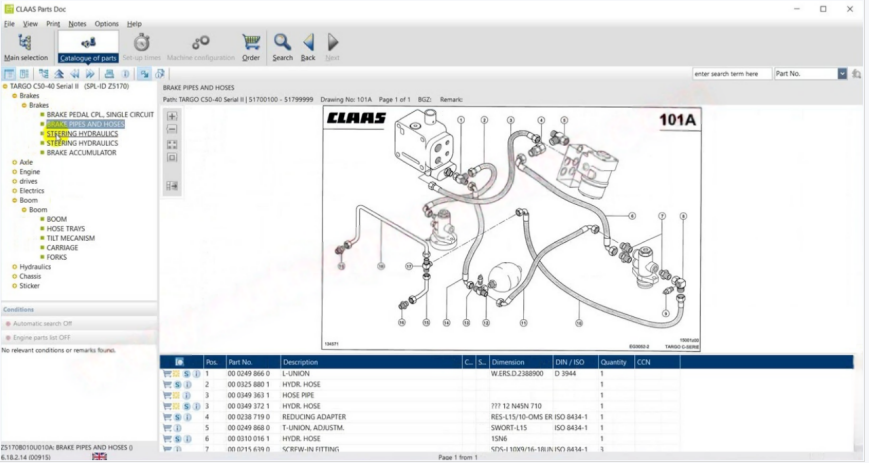Toggle Engine parts list OFF option
This screenshot has height=463, width=869.
41,338
